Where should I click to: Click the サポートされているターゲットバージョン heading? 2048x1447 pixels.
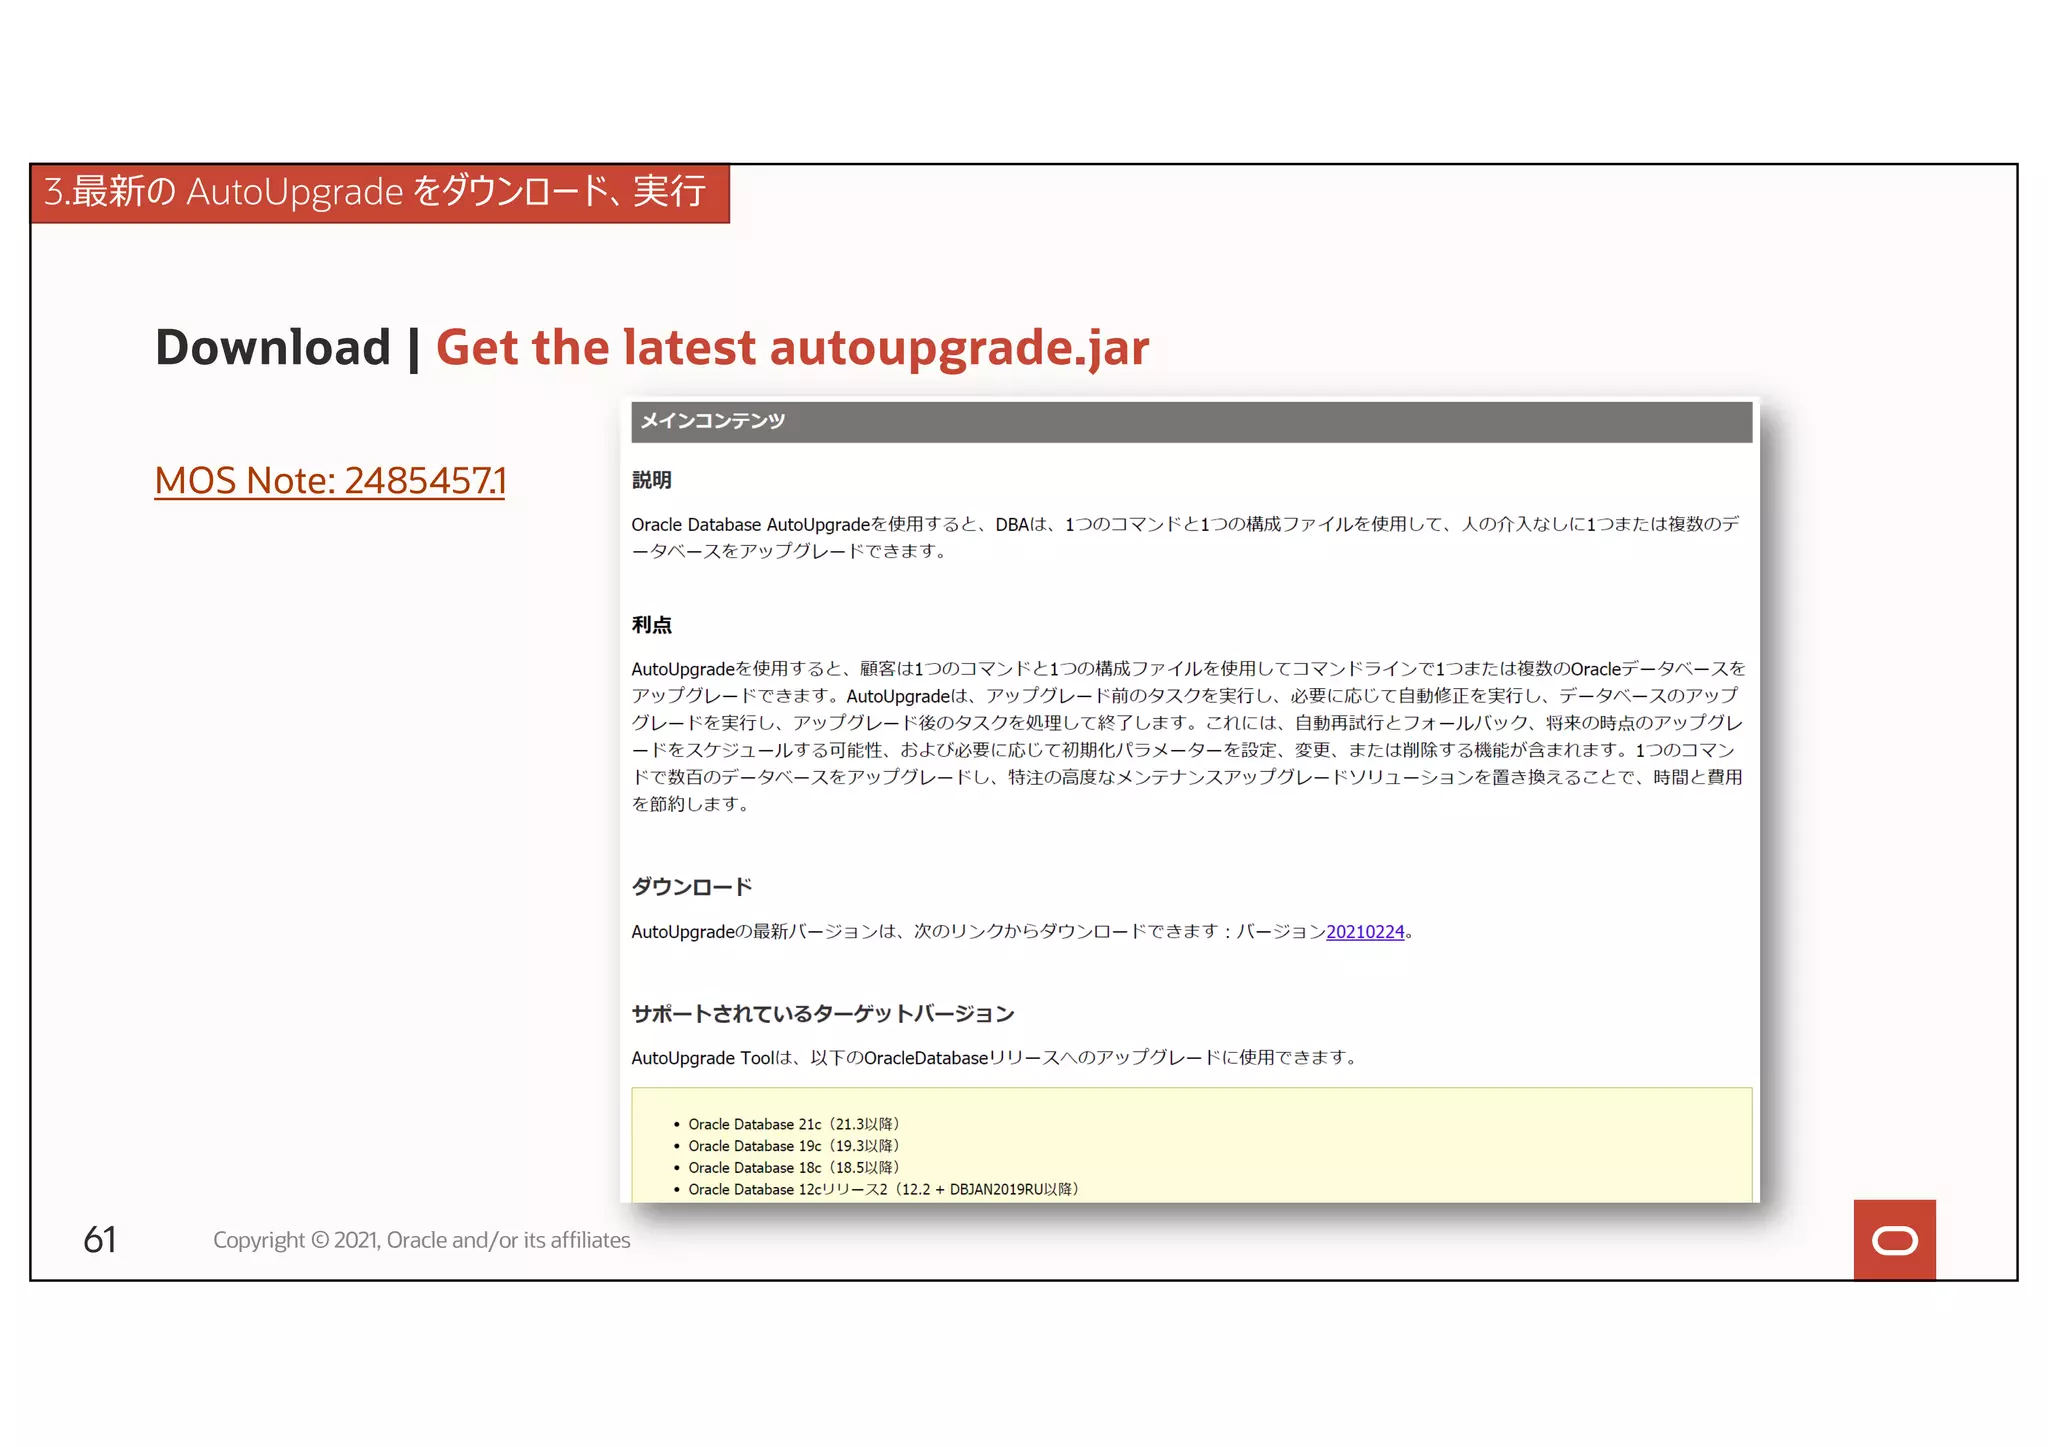[822, 1014]
